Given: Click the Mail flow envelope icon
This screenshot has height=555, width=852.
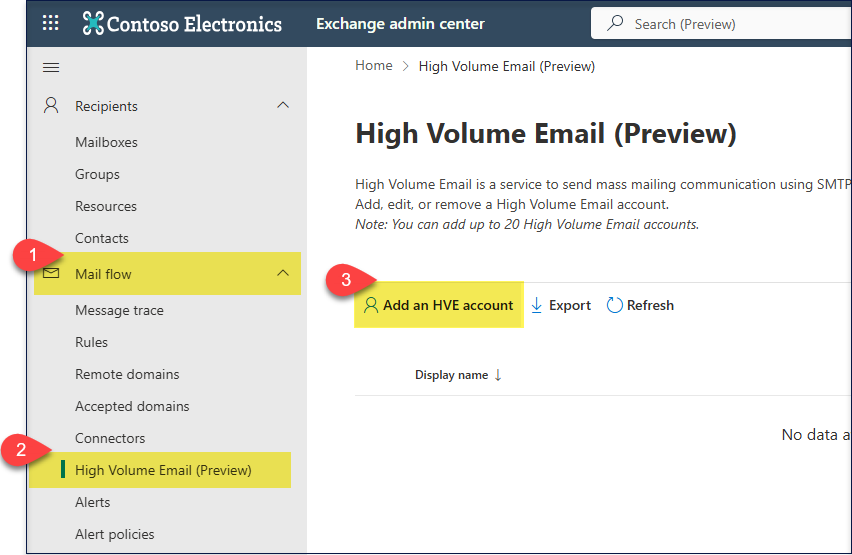Looking at the screenshot, I should [x=51, y=274].
